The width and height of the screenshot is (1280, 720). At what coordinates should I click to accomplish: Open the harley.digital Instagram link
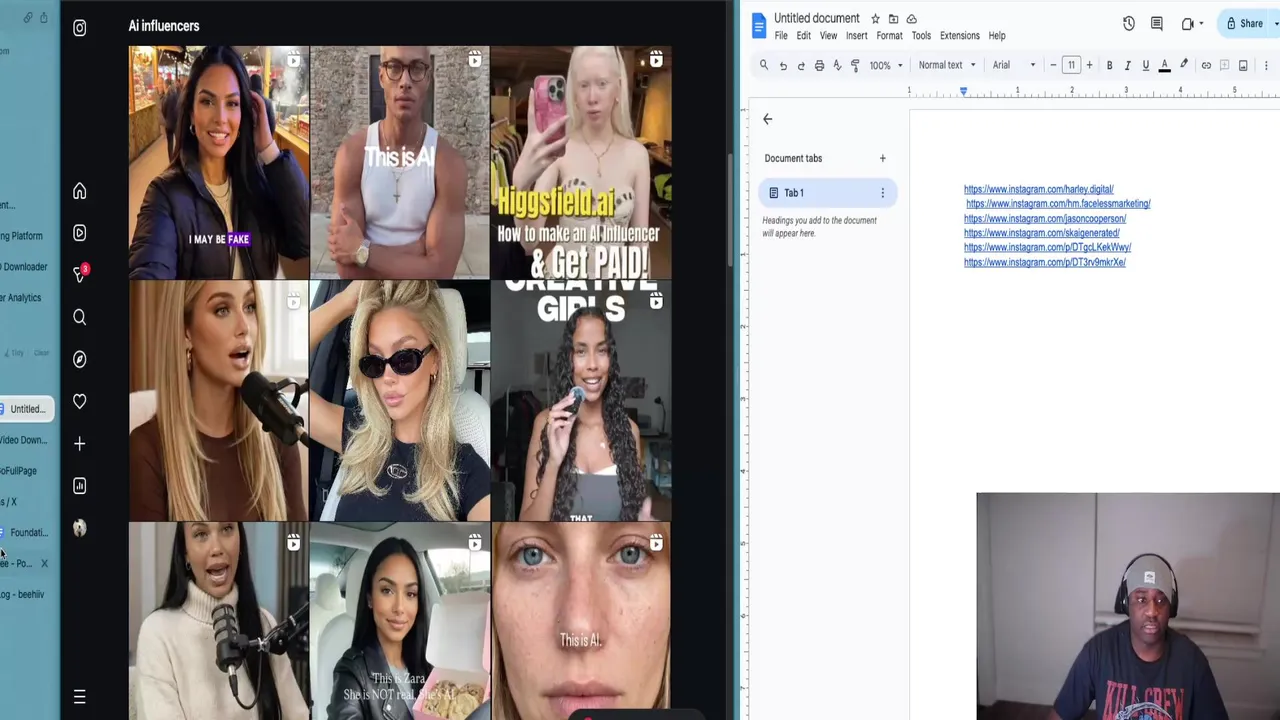pos(1039,189)
